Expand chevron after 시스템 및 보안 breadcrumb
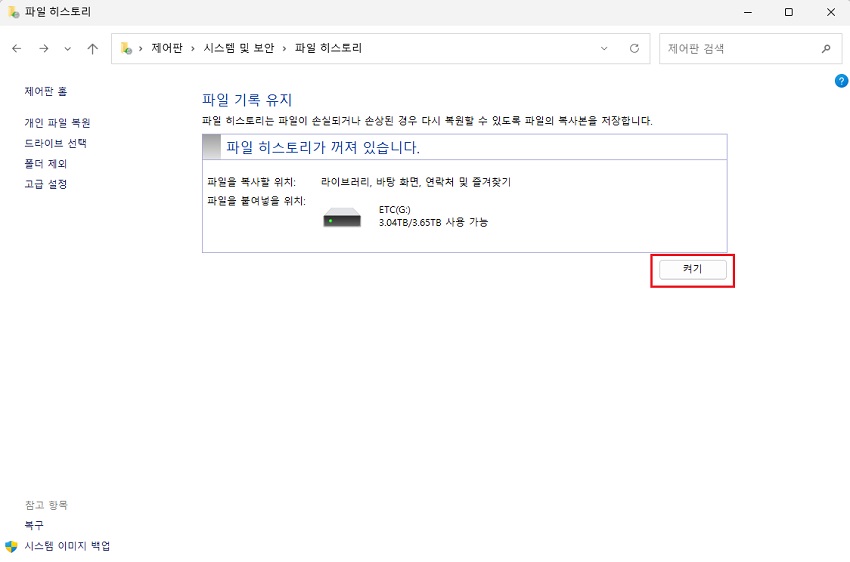The image size is (850, 562). 284,49
